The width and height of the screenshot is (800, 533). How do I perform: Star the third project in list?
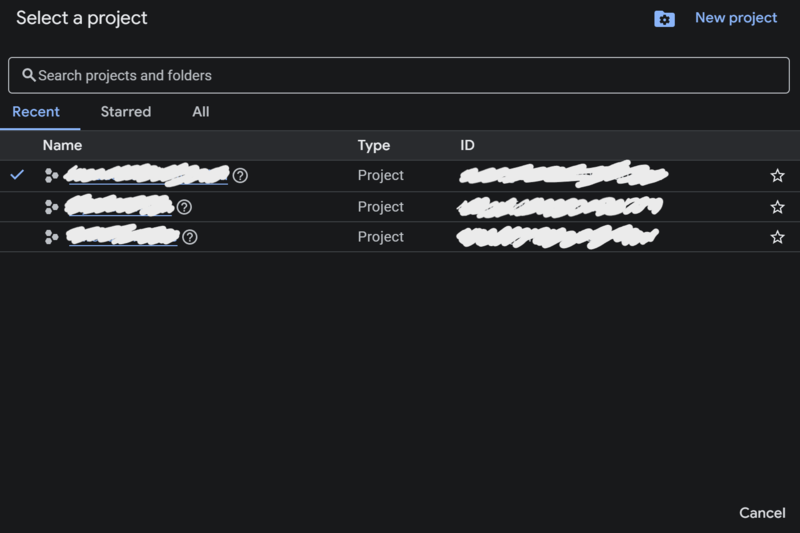click(x=777, y=237)
